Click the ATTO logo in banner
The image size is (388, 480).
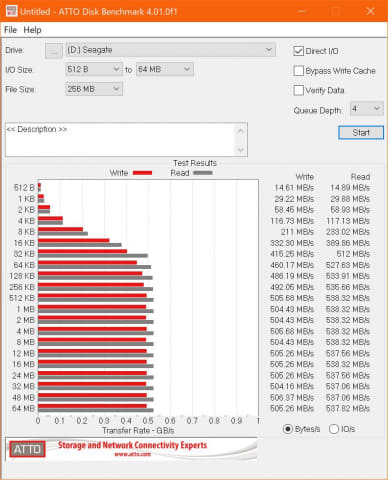click(x=27, y=449)
